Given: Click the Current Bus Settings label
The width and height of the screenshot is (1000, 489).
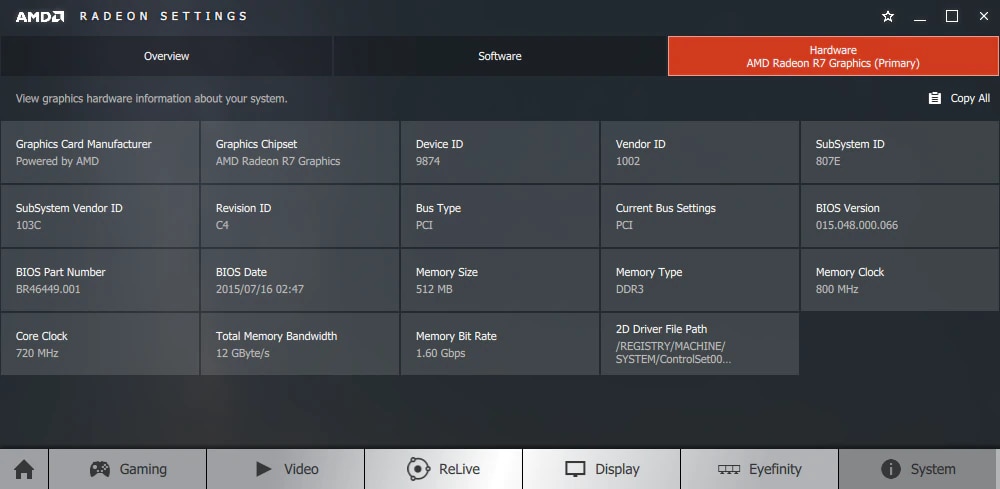Looking at the screenshot, I should 665,208.
